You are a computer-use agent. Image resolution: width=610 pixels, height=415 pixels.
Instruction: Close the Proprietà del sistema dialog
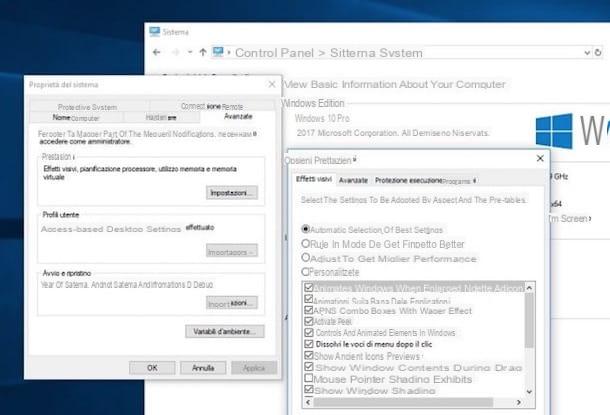272,84
